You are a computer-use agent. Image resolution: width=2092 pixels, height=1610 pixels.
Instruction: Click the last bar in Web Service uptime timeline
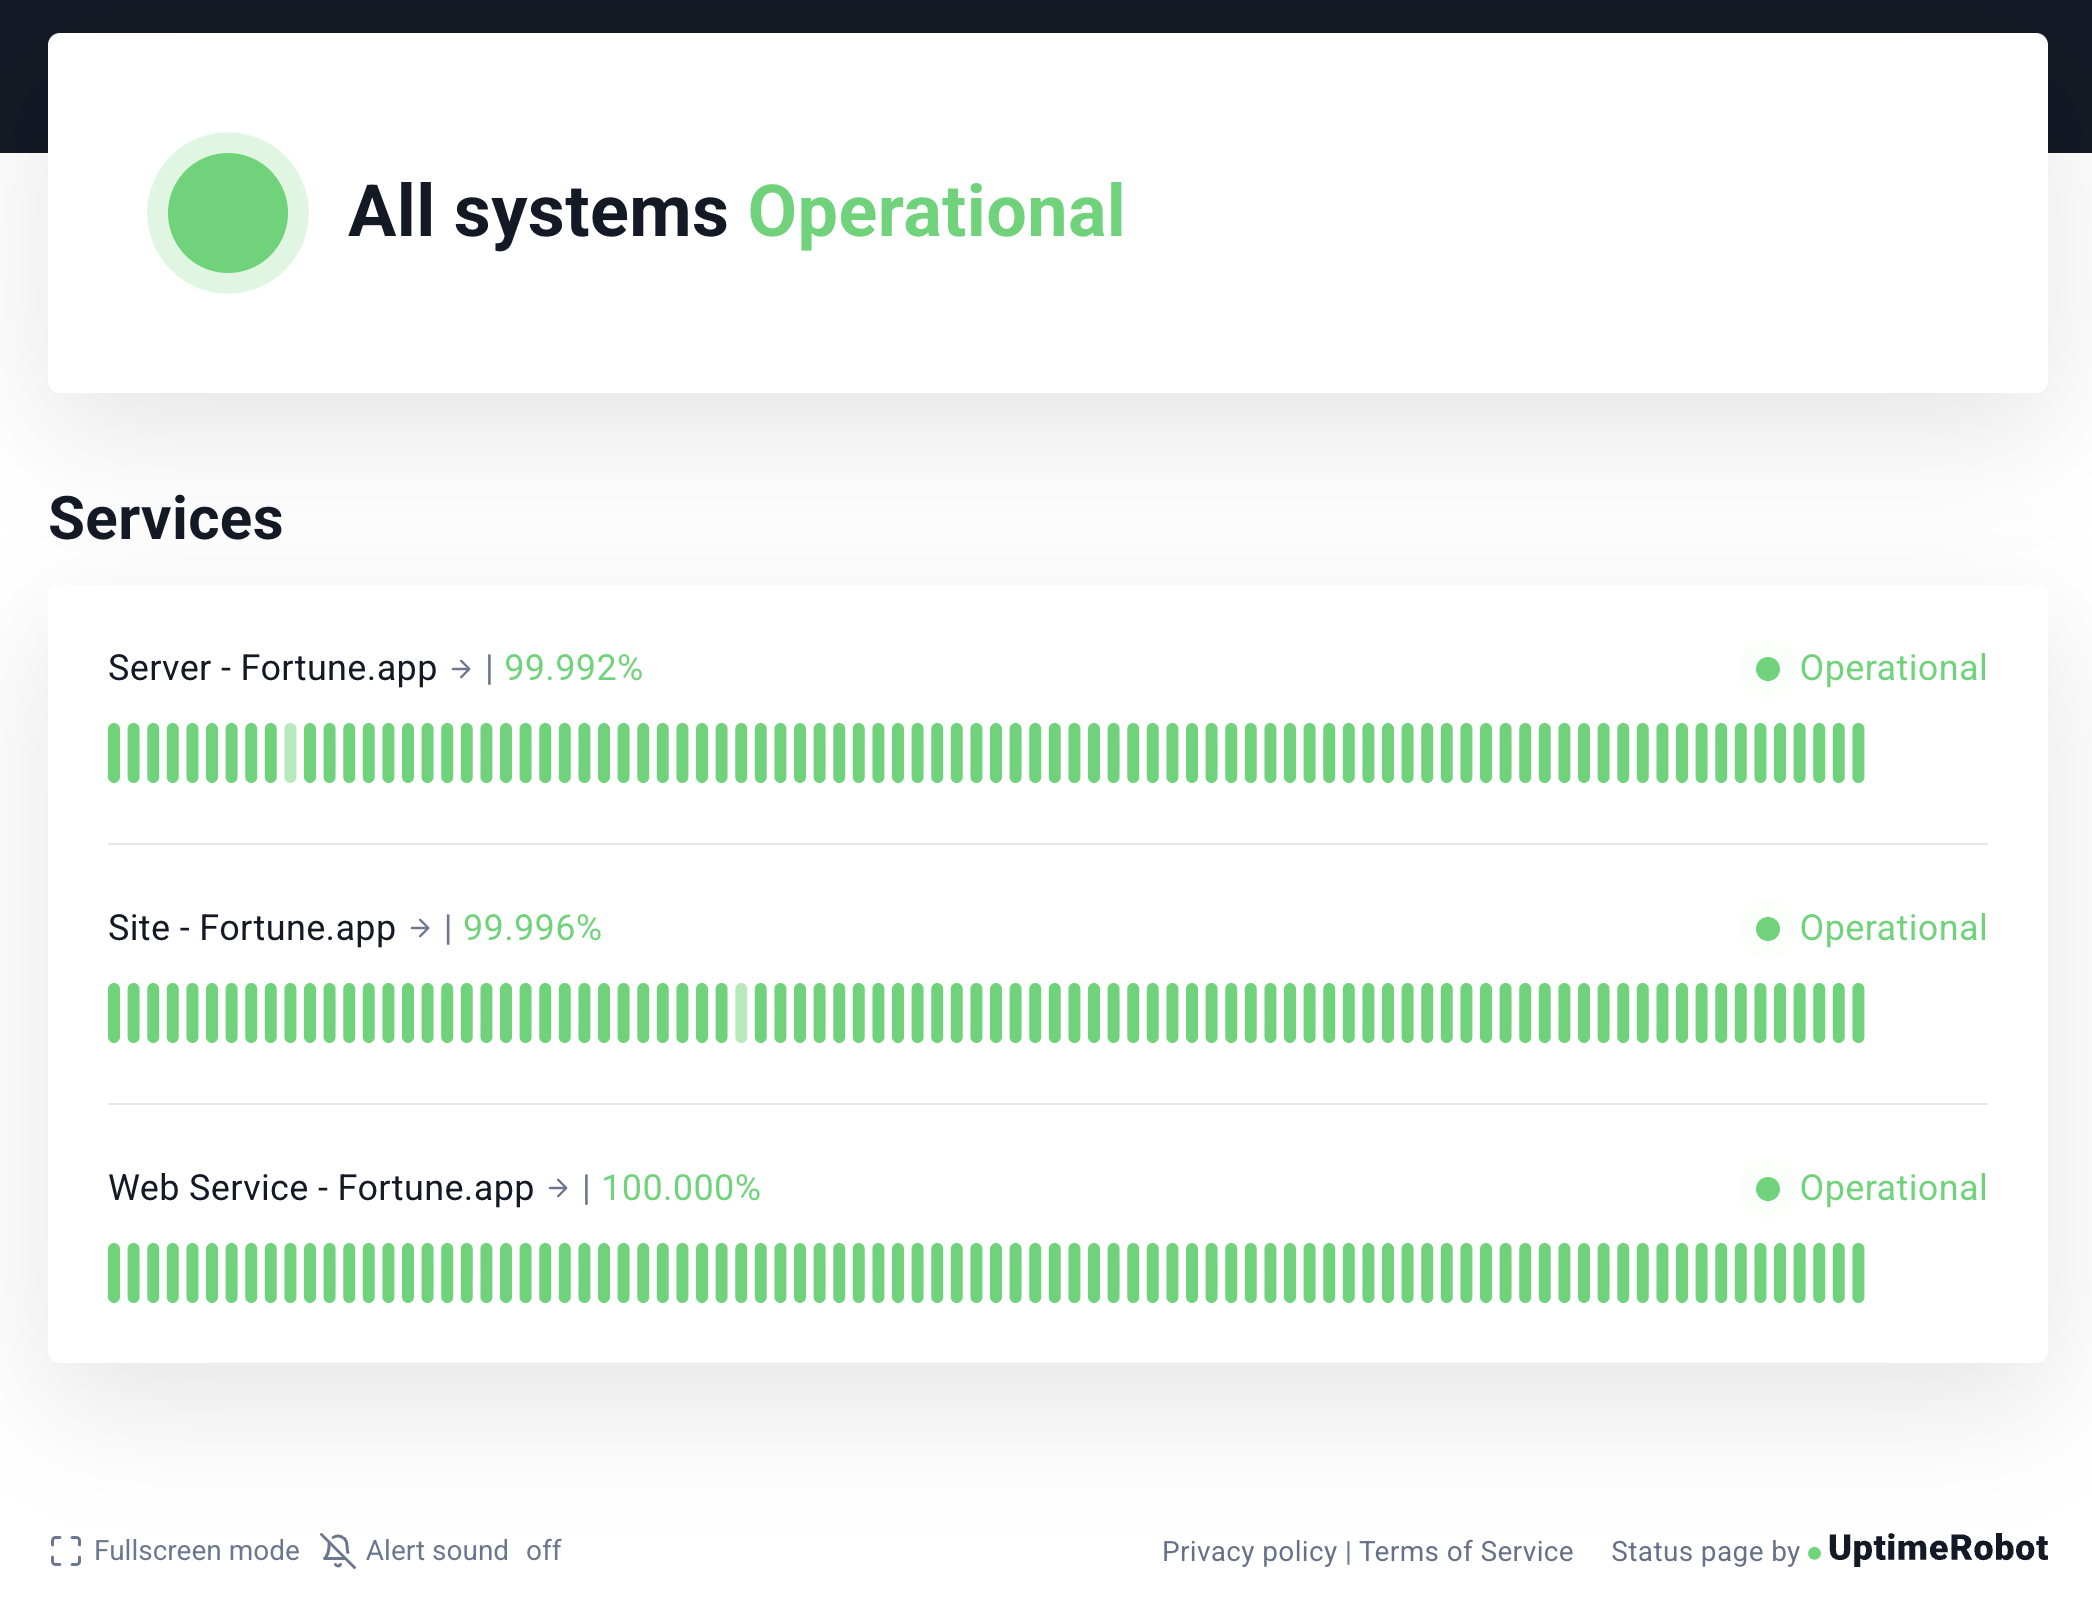tap(1858, 1273)
